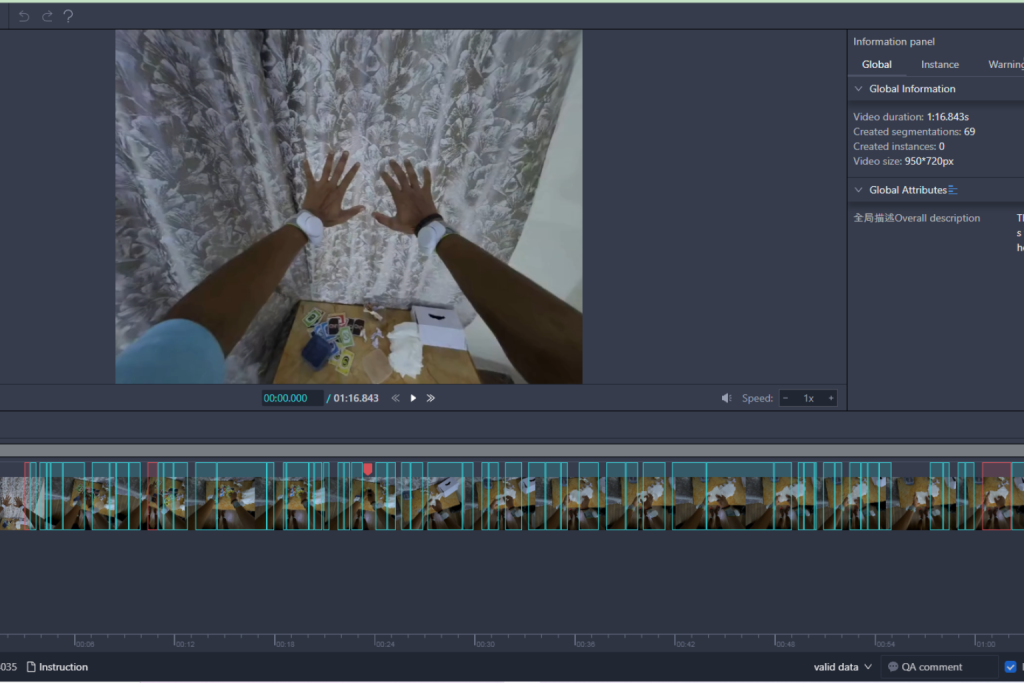Open the Warning tab

tap(1006, 64)
